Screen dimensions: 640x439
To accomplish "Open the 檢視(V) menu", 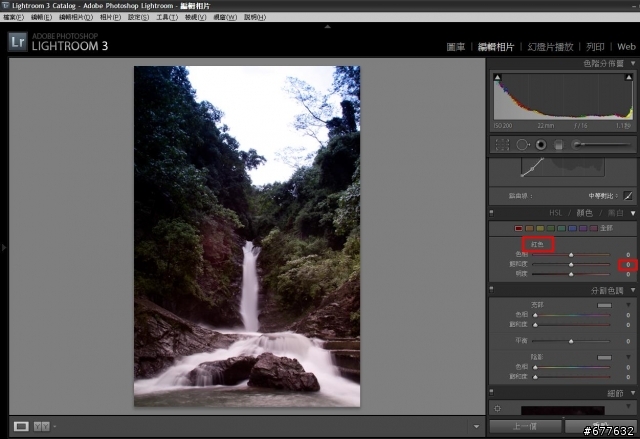I will [x=196, y=17].
